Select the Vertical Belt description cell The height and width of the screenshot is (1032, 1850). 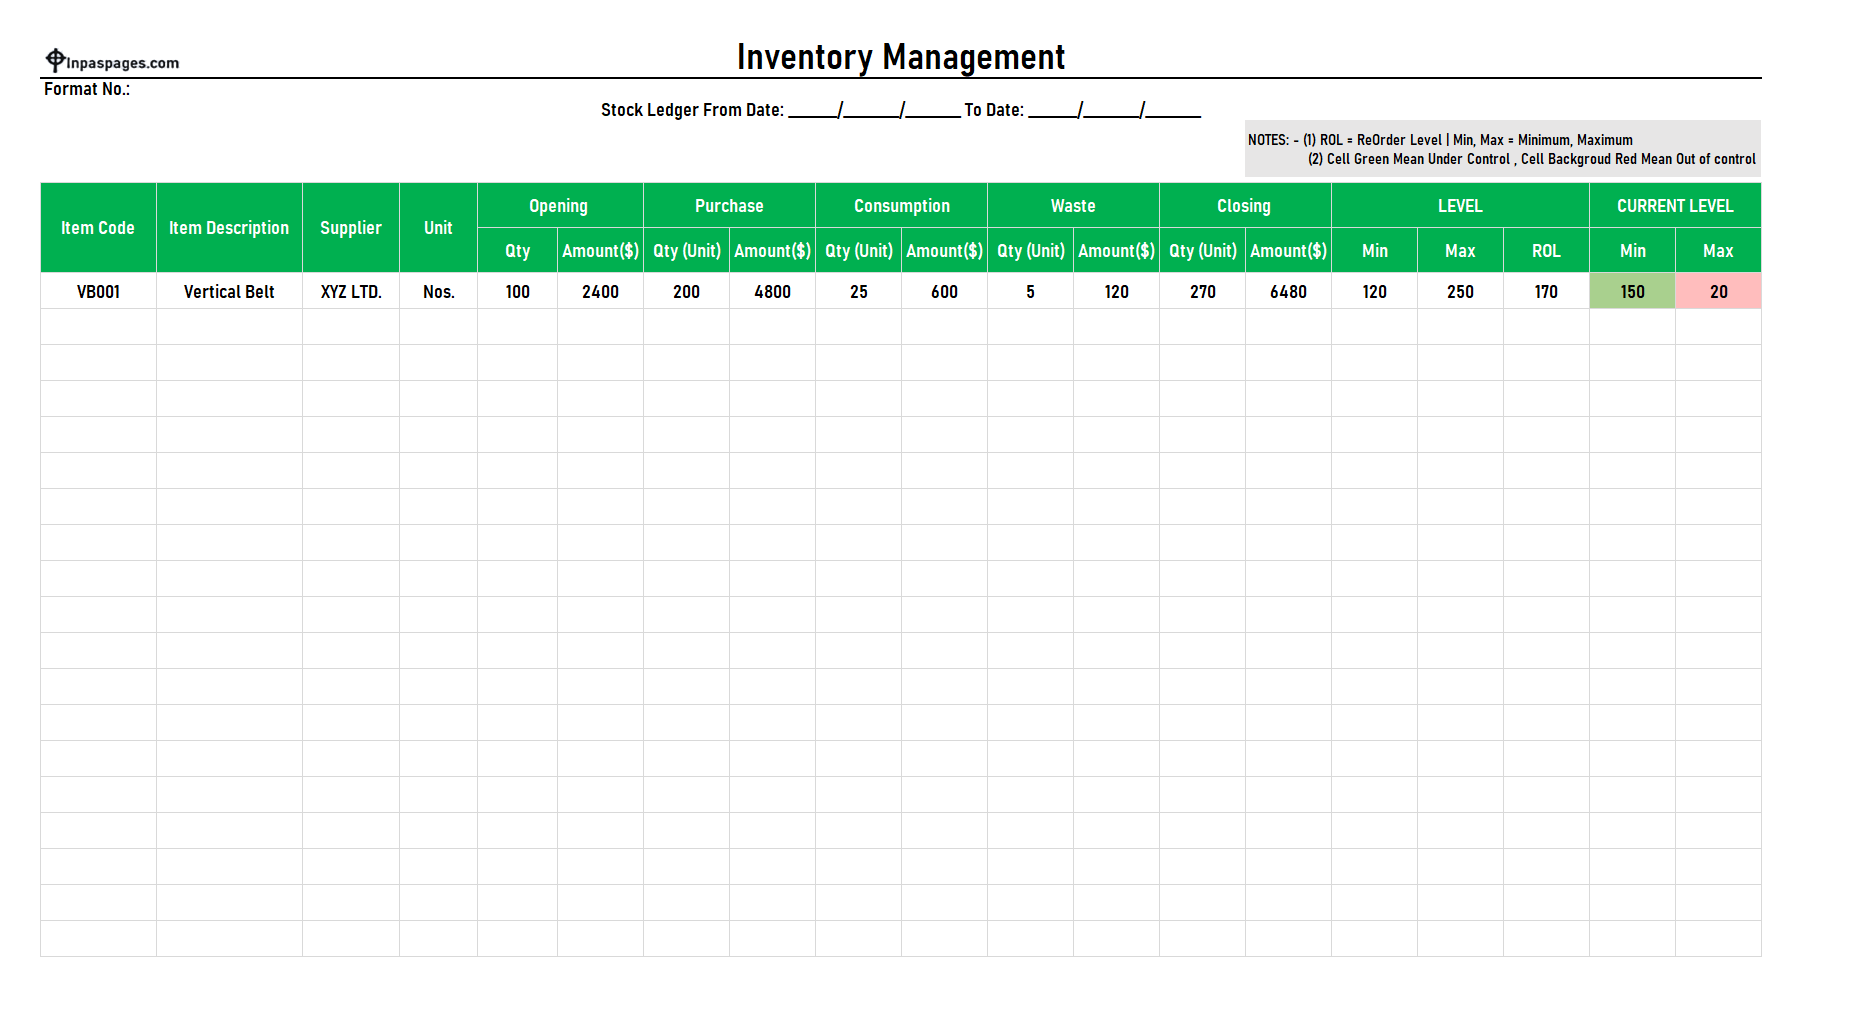pos(229,291)
